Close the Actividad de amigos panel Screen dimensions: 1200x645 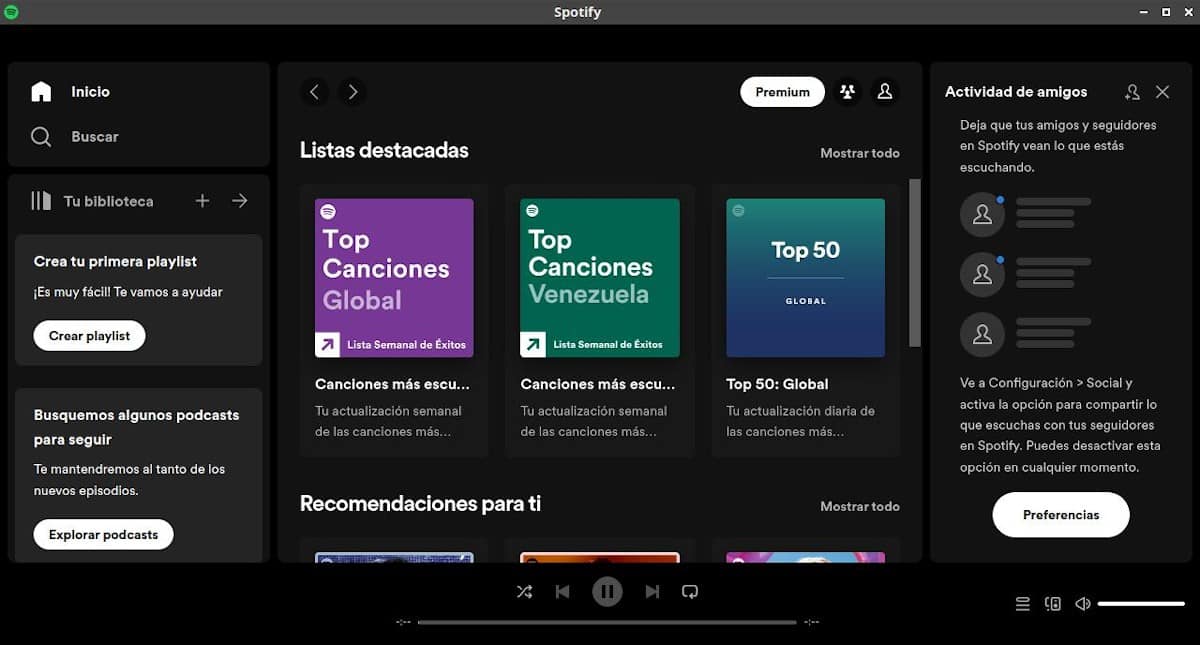click(x=1162, y=92)
